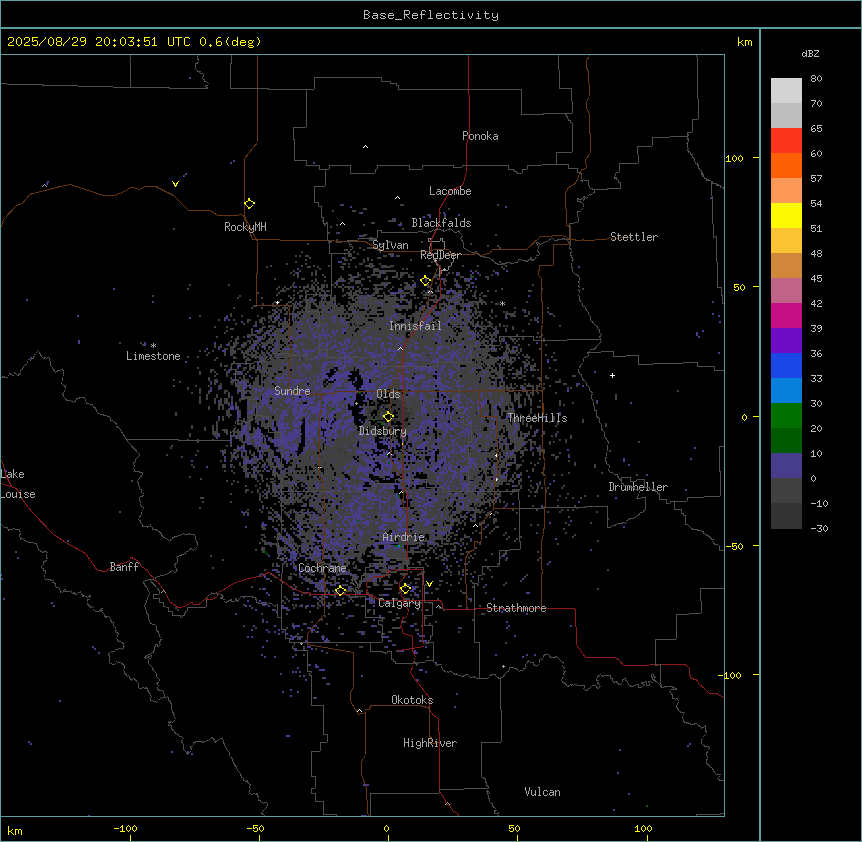Pick the lightest gray 70-80 dBZ legend swatch
The width and height of the screenshot is (862, 842).
(x=786, y=91)
